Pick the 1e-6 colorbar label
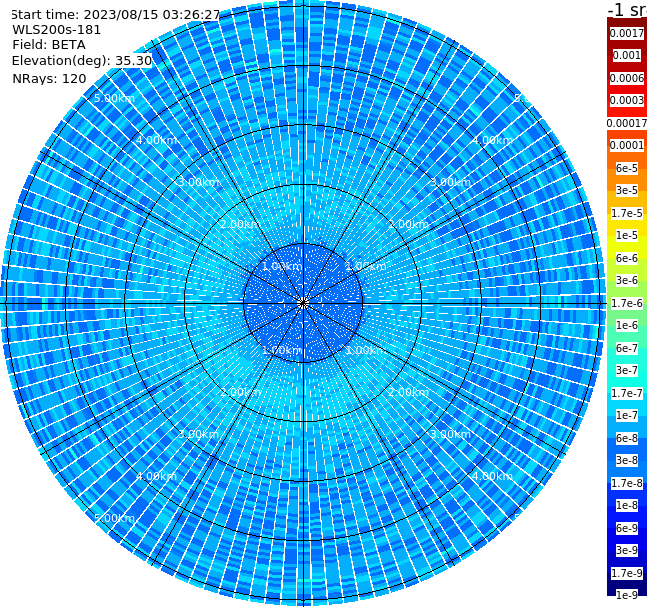 tap(627, 325)
